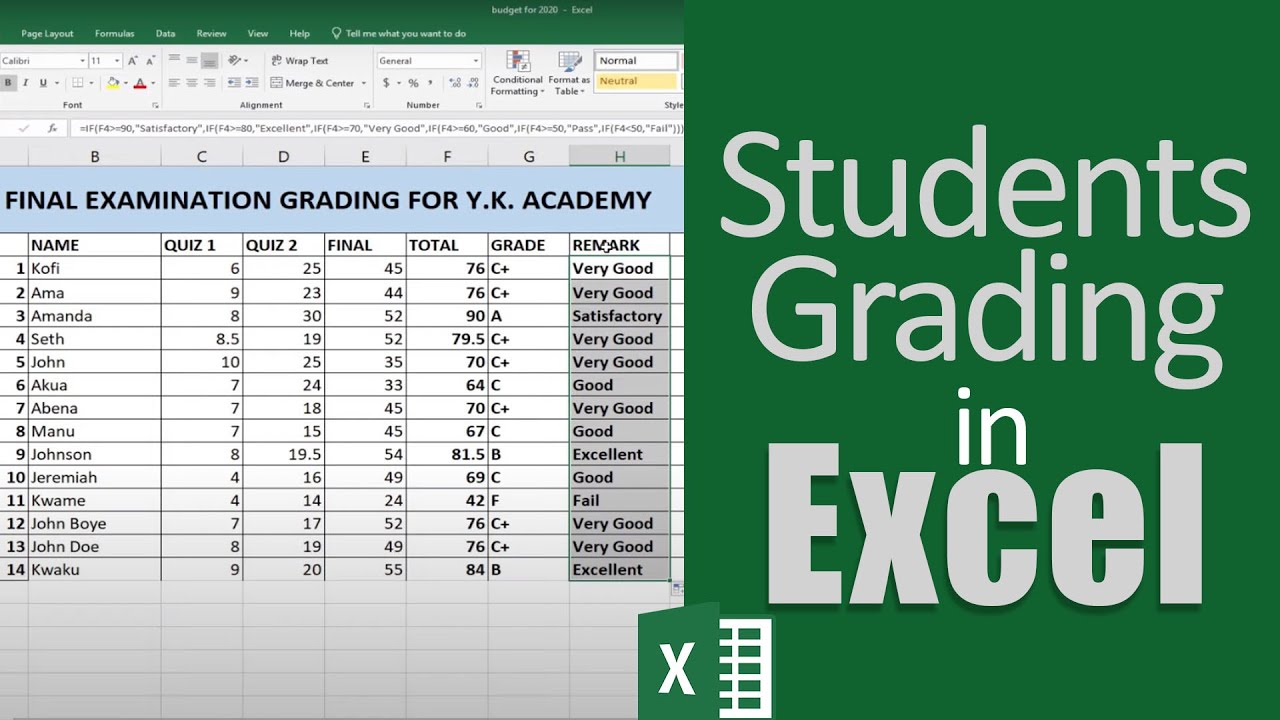This screenshot has width=1280, height=720.
Task: Click total cell showing 81.5
Action: pyautogui.click(x=447, y=454)
